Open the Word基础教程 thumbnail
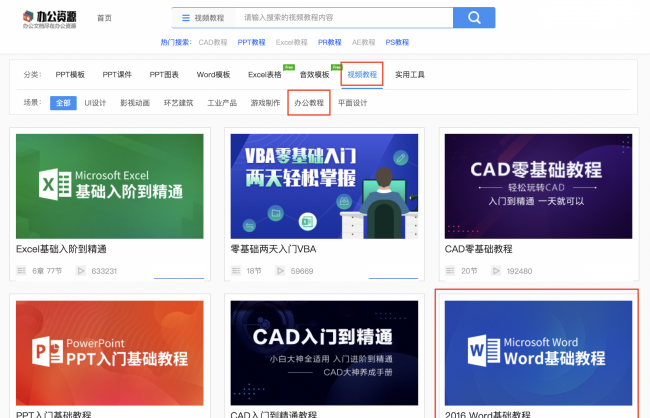This screenshot has width=650, height=418. [x=538, y=353]
